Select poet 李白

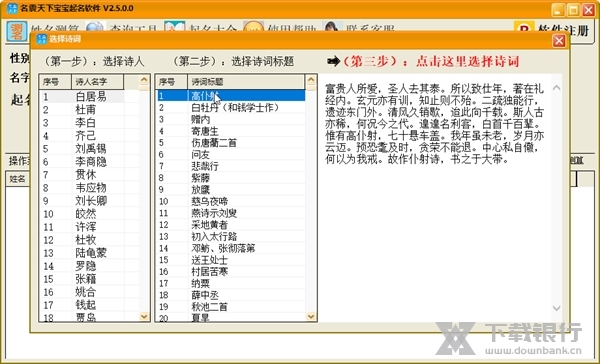click(x=85, y=123)
